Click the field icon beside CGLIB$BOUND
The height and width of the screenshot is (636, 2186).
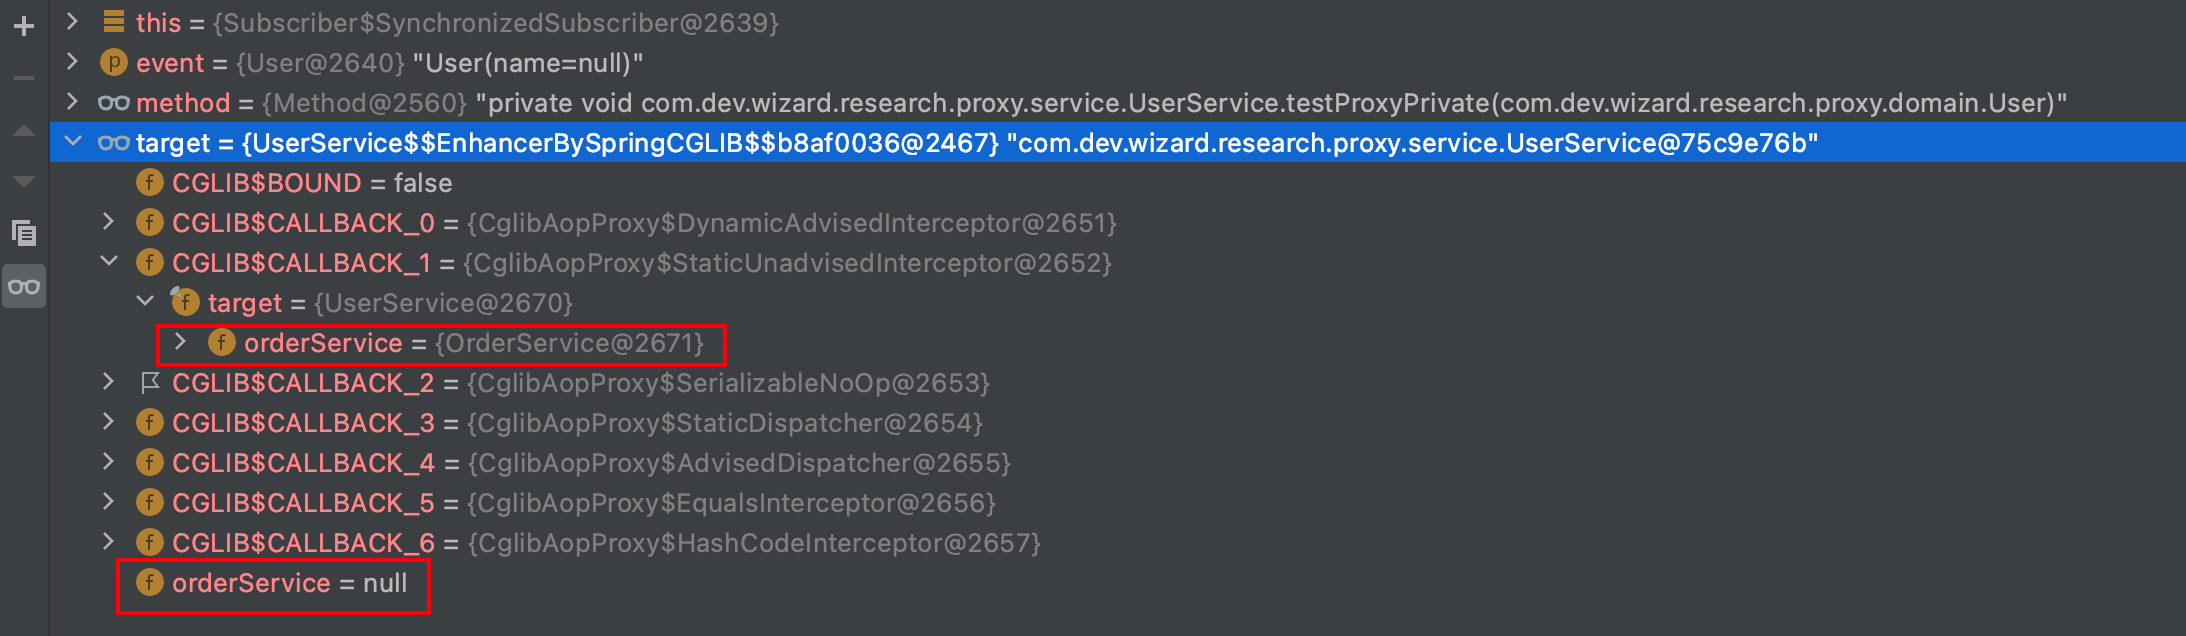tap(149, 182)
